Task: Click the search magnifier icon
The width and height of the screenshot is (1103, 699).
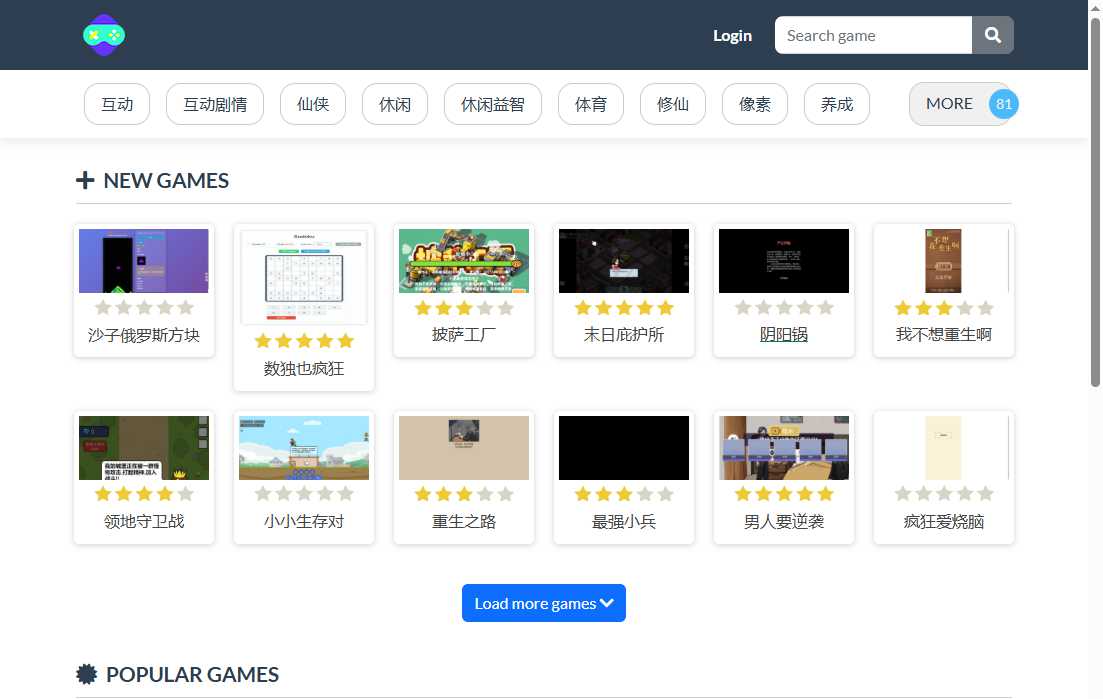Action: 992,35
